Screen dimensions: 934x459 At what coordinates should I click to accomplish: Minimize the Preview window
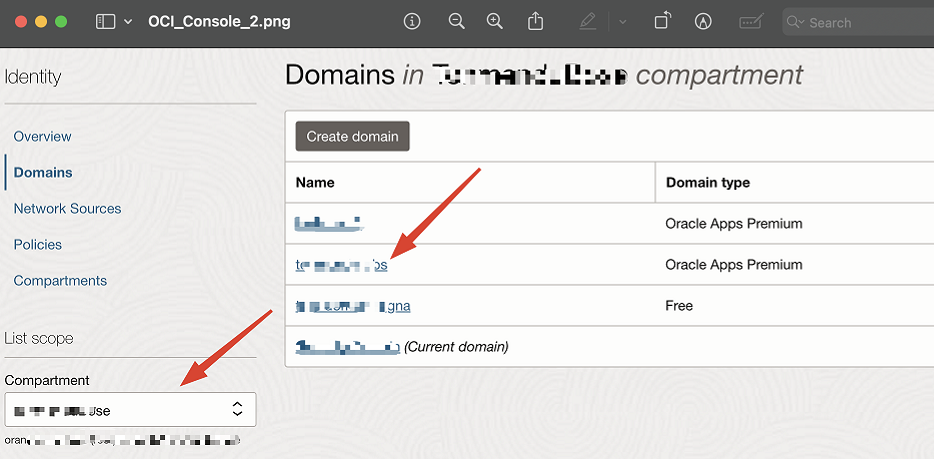tap(41, 22)
